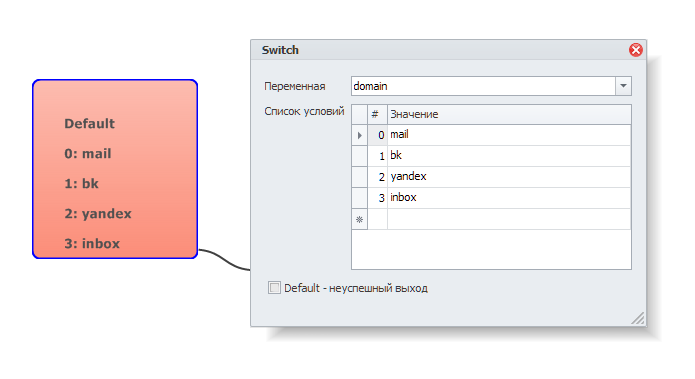Select row number 3 cell
Screen dimensions: 695x379
click(x=377, y=198)
